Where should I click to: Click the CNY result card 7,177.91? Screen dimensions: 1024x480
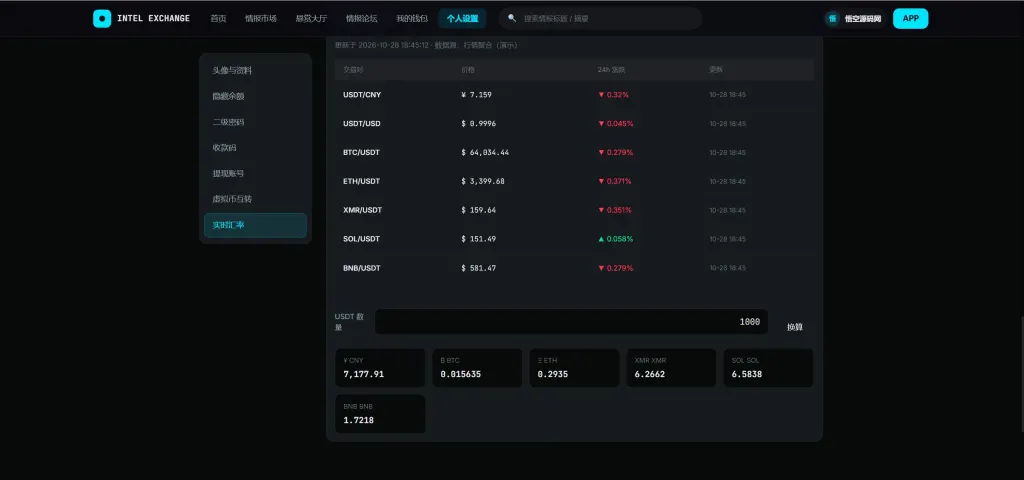pos(380,368)
